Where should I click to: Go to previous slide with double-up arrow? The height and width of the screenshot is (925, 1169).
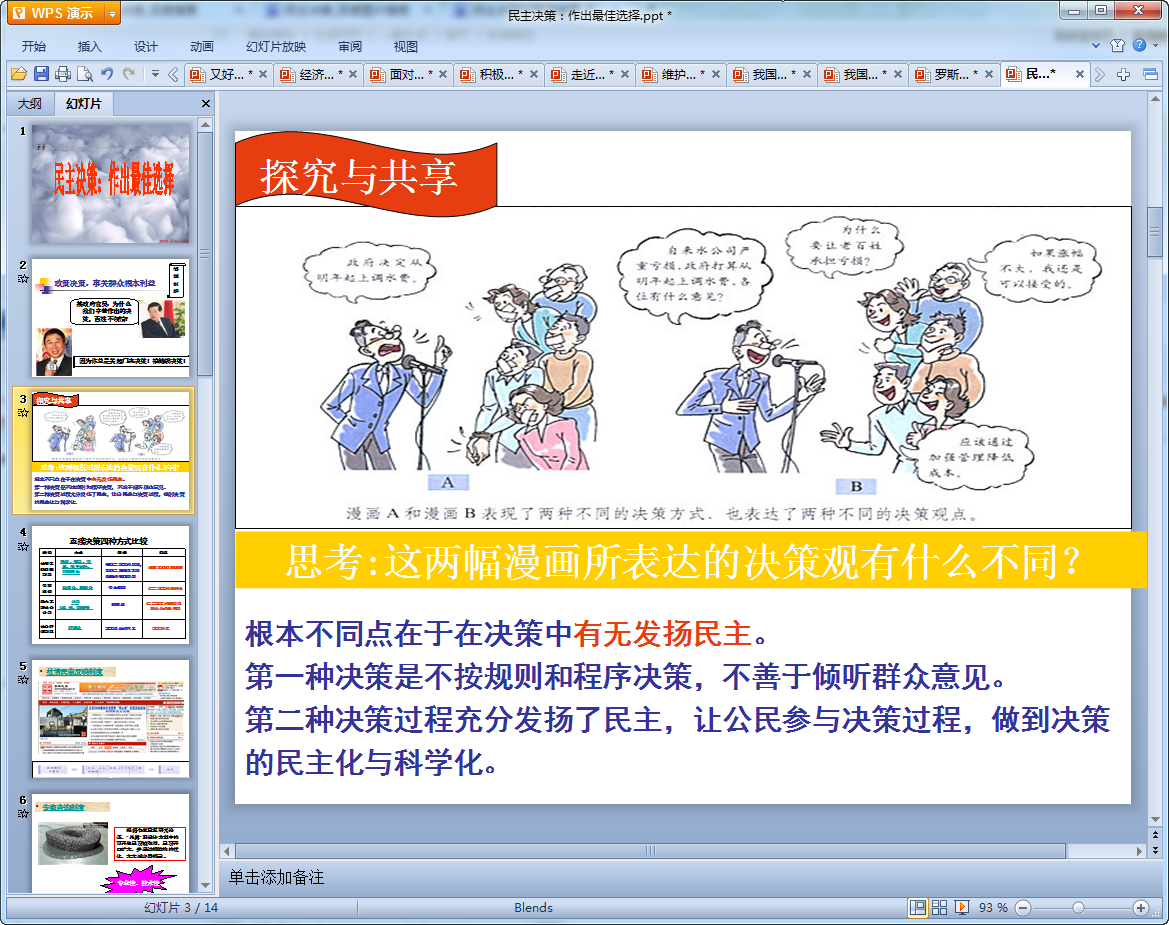pyautogui.click(x=1155, y=834)
